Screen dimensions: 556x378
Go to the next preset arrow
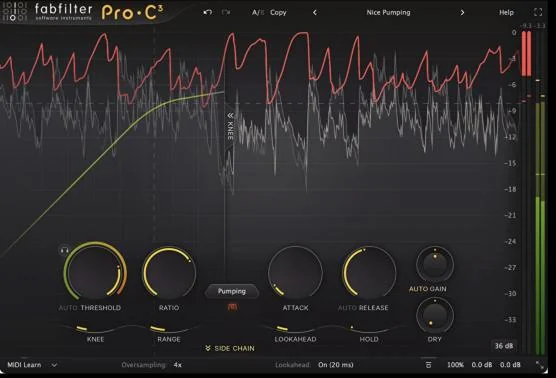coord(462,12)
